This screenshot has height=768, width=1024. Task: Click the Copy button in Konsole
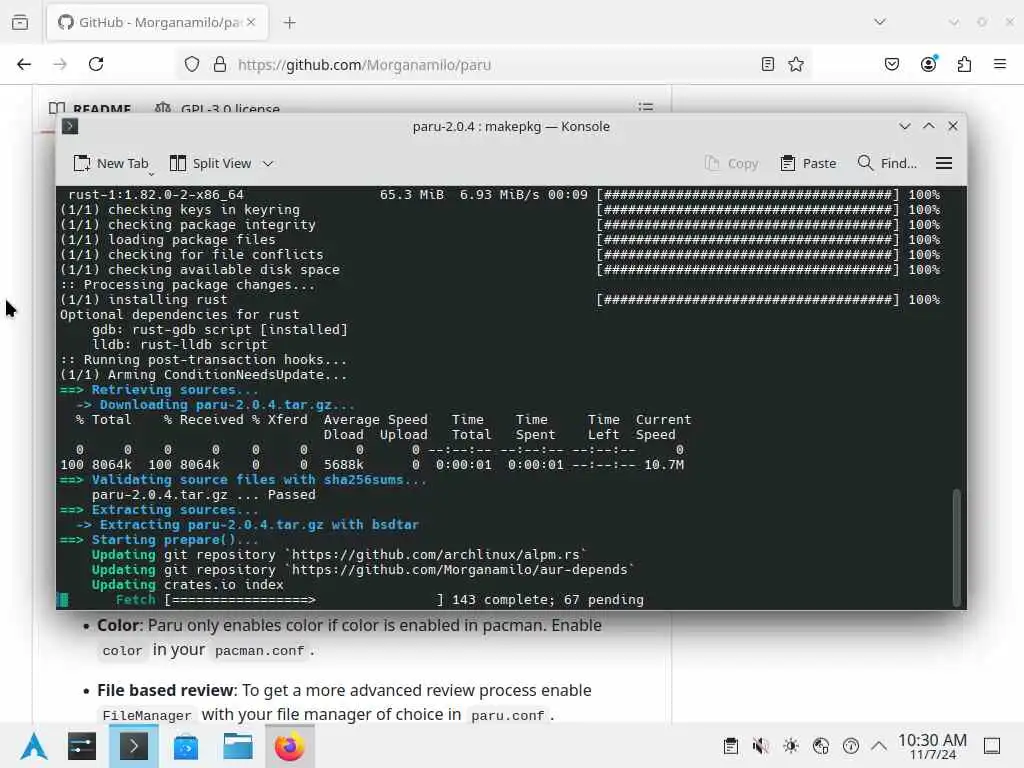[731, 163]
